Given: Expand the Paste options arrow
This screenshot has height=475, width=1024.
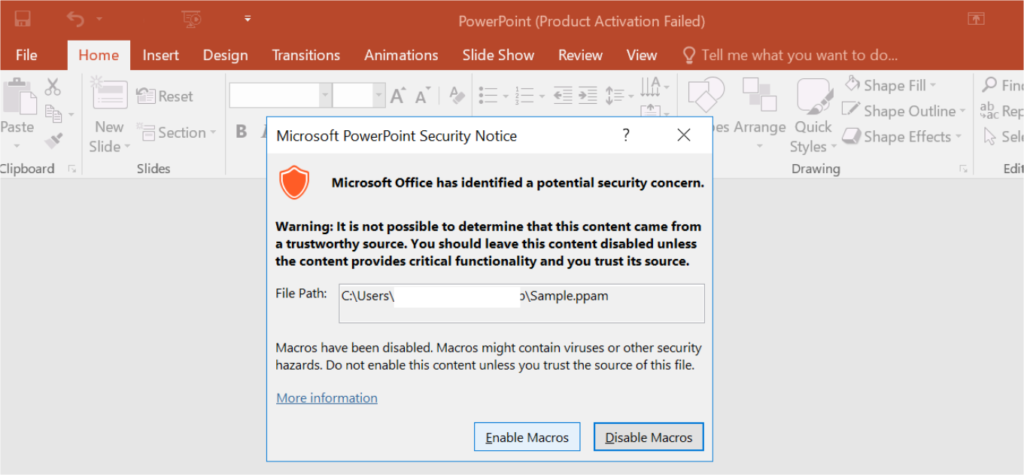Looking at the screenshot, I should coord(17,146).
